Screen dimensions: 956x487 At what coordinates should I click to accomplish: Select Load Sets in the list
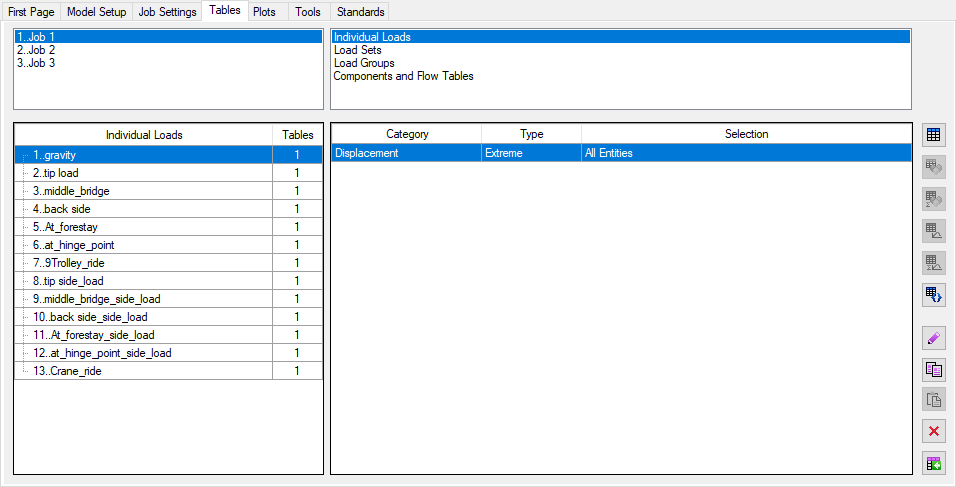point(359,50)
